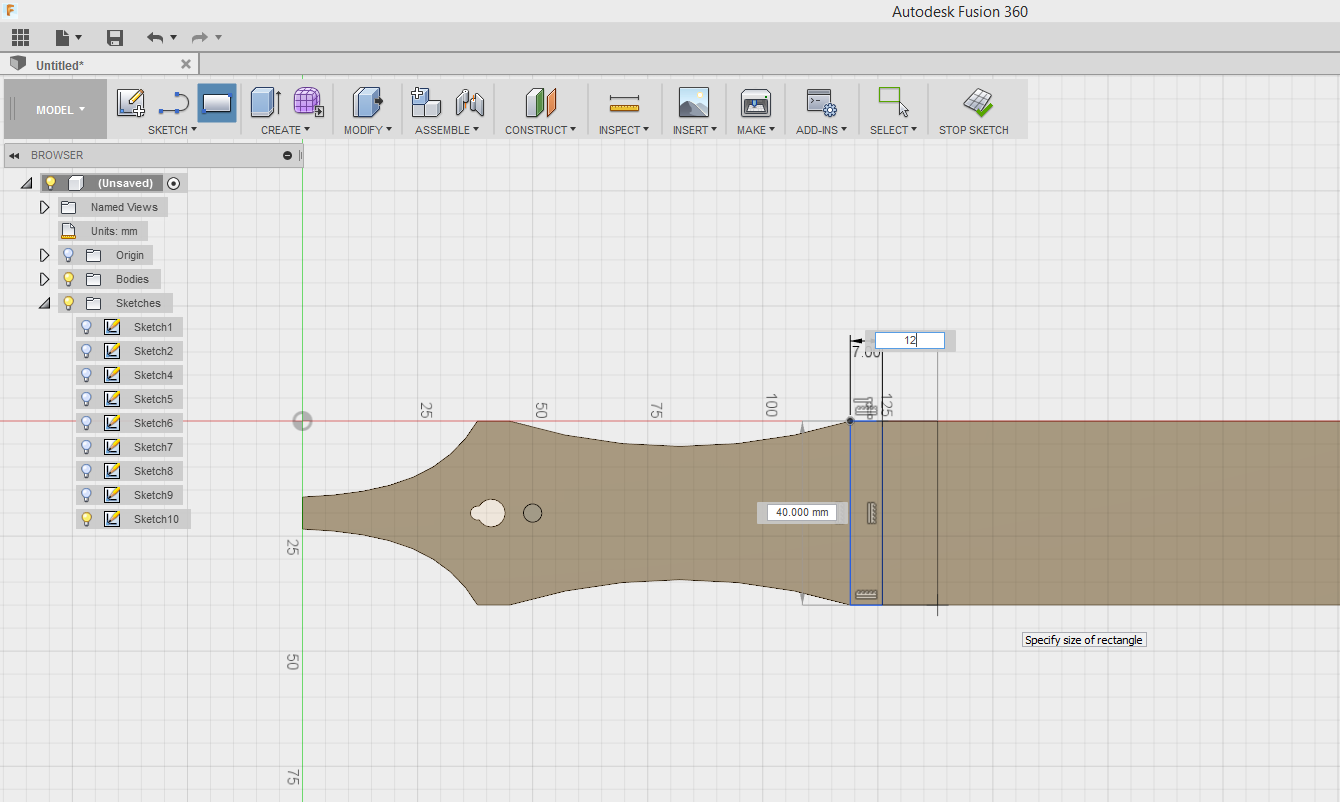Click the New Component icon
Viewport: 1340px width, 802px height.
click(426, 102)
